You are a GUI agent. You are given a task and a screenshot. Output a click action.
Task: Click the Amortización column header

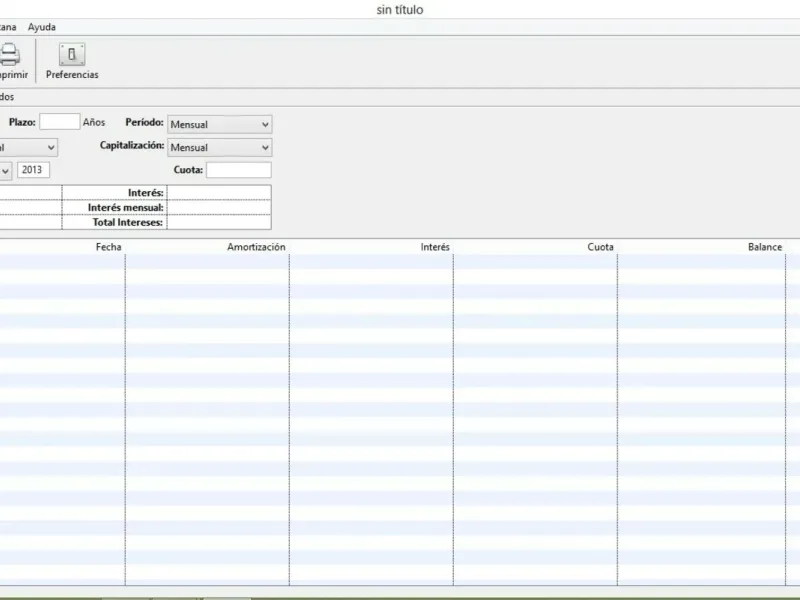(256, 247)
